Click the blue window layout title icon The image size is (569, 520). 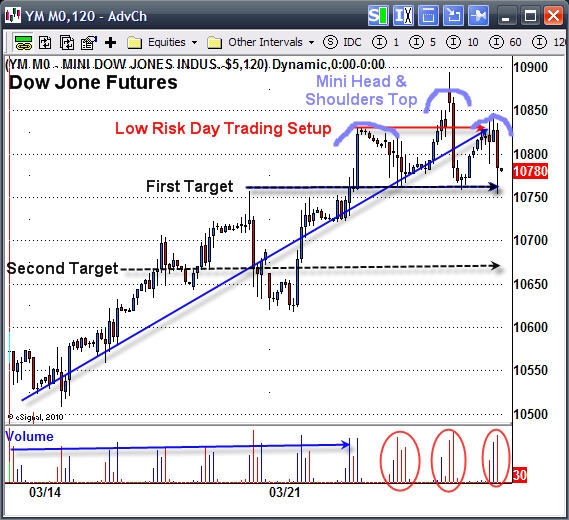point(428,16)
